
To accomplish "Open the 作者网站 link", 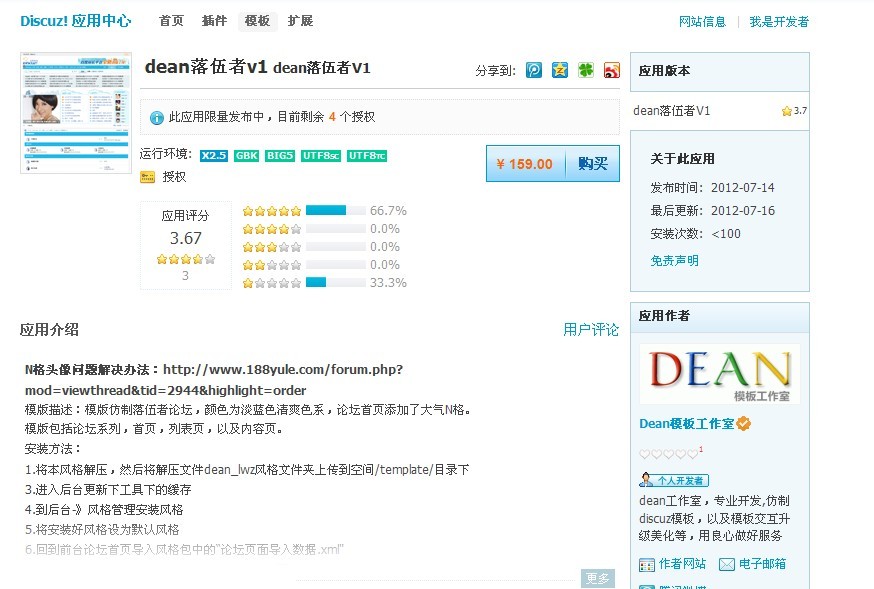I will coord(682,564).
